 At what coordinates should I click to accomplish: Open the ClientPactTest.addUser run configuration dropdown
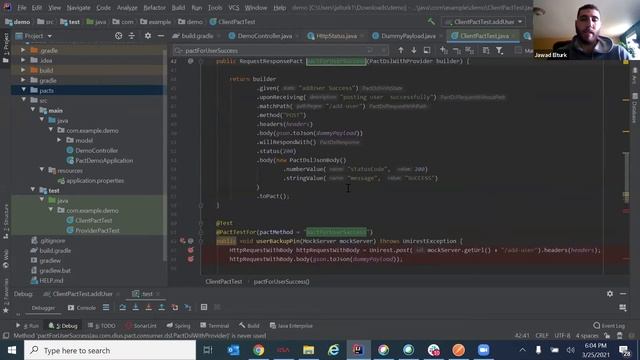[484, 22]
